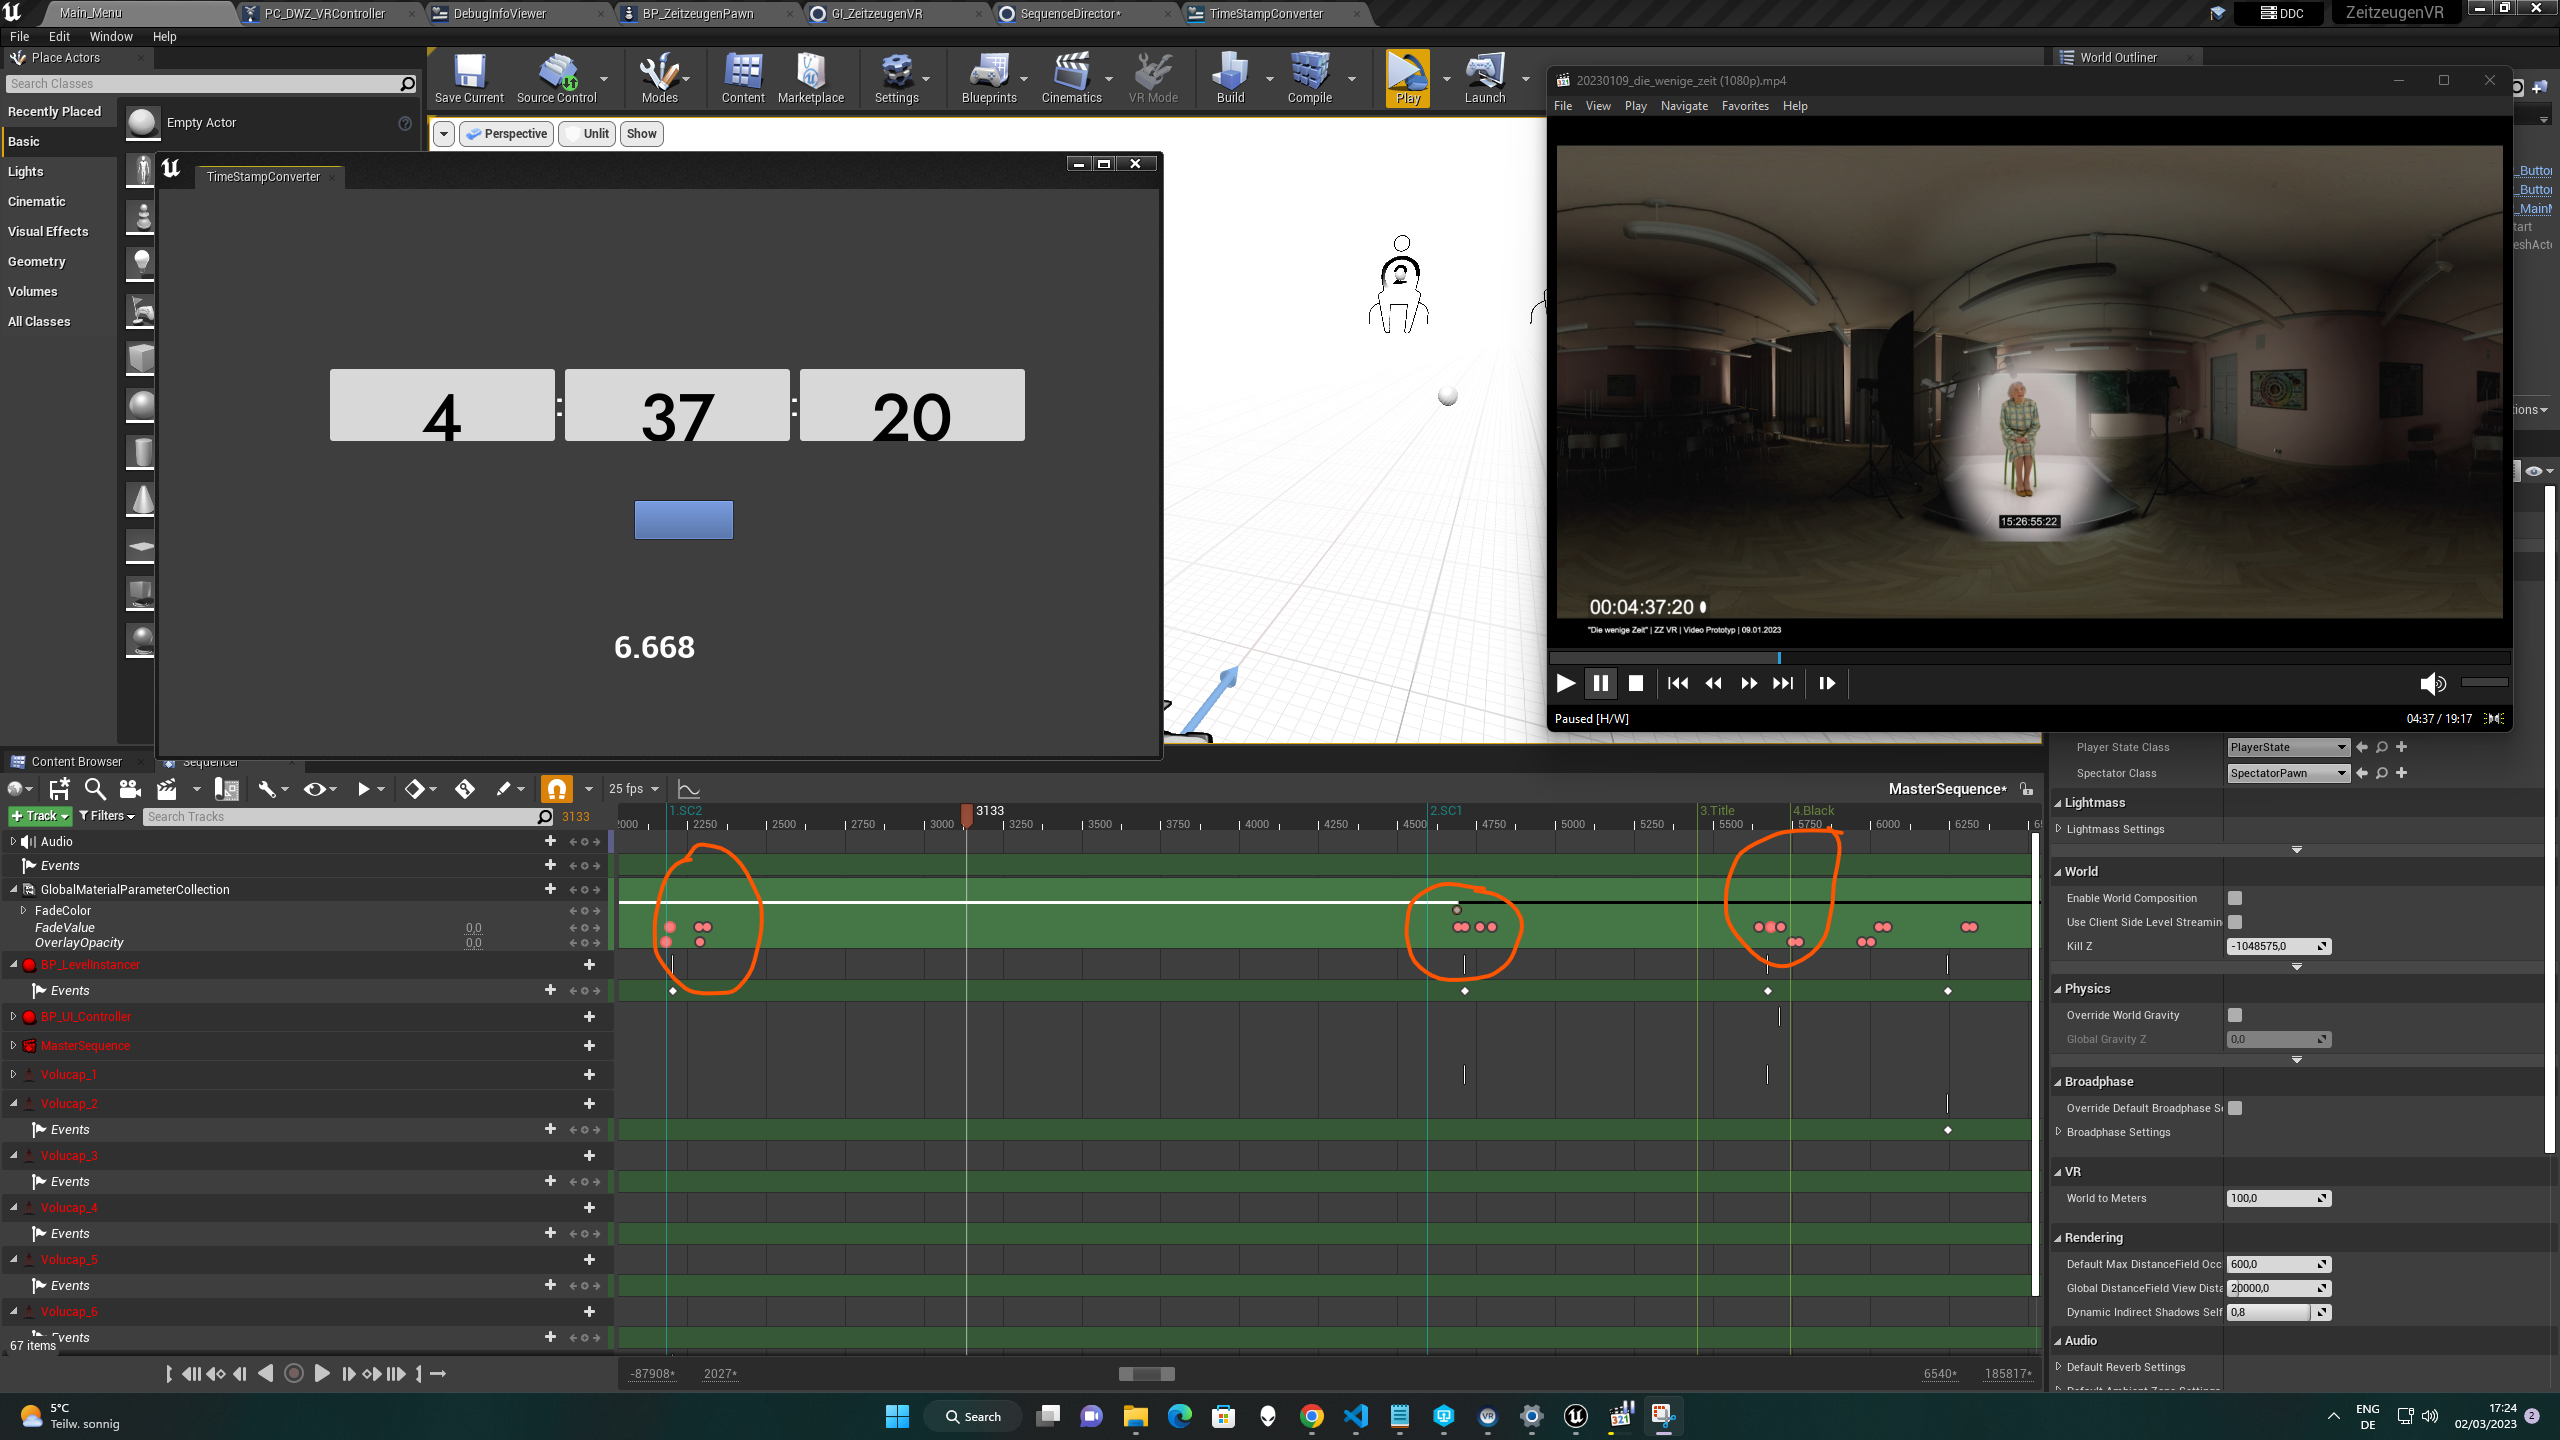Click the Sequencer render movie clapboard icon
The image size is (2560, 1440).
coord(166,789)
